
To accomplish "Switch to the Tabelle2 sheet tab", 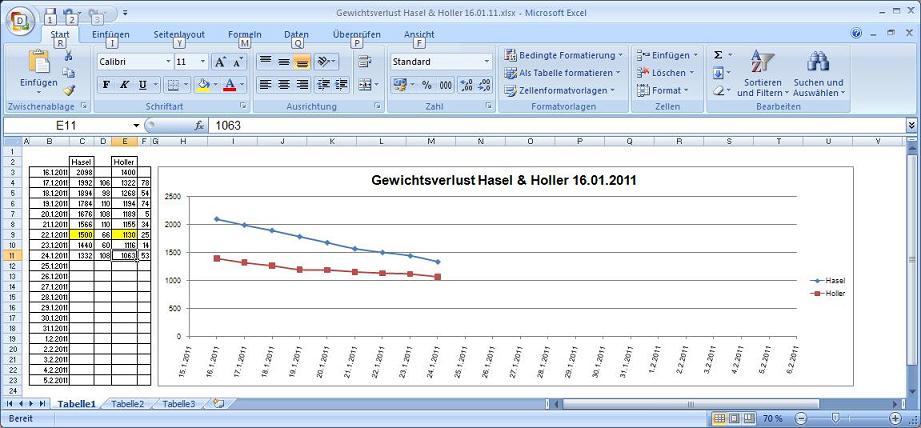I will coord(127,403).
